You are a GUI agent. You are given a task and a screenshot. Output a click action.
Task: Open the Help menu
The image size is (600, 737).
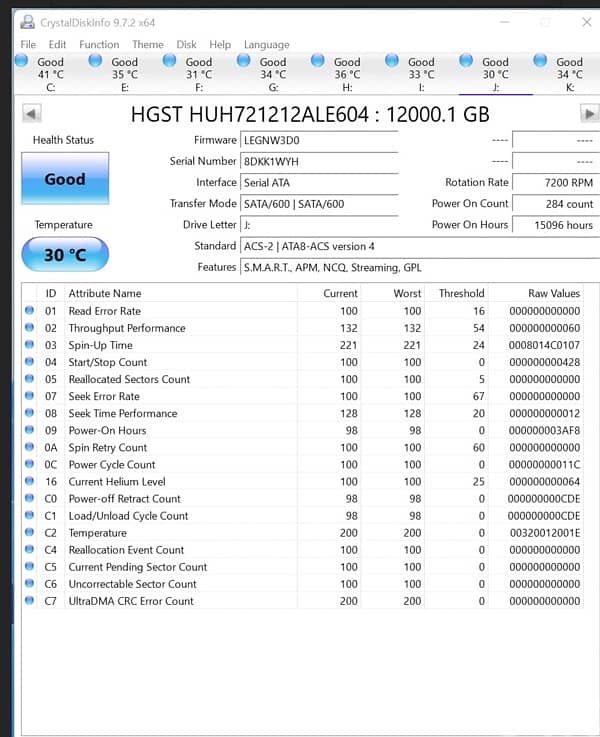click(x=220, y=45)
